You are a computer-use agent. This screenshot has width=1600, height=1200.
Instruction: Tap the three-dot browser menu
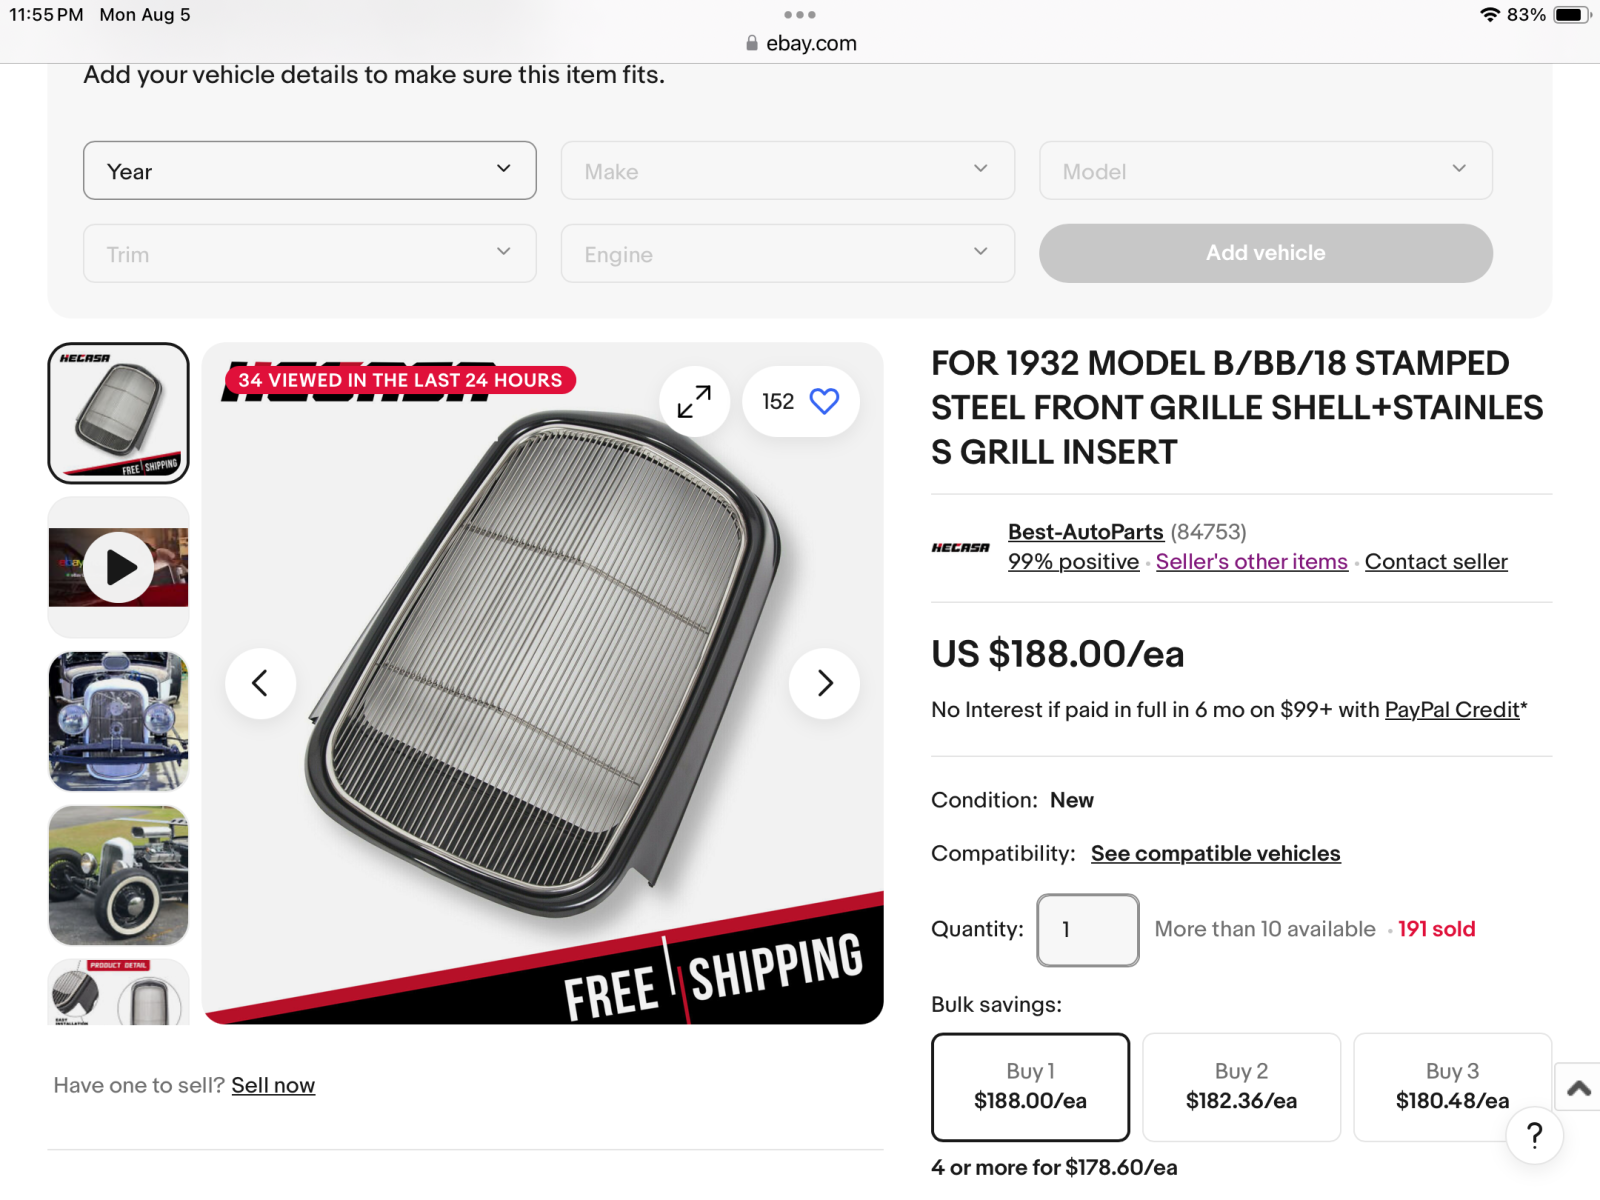[800, 15]
